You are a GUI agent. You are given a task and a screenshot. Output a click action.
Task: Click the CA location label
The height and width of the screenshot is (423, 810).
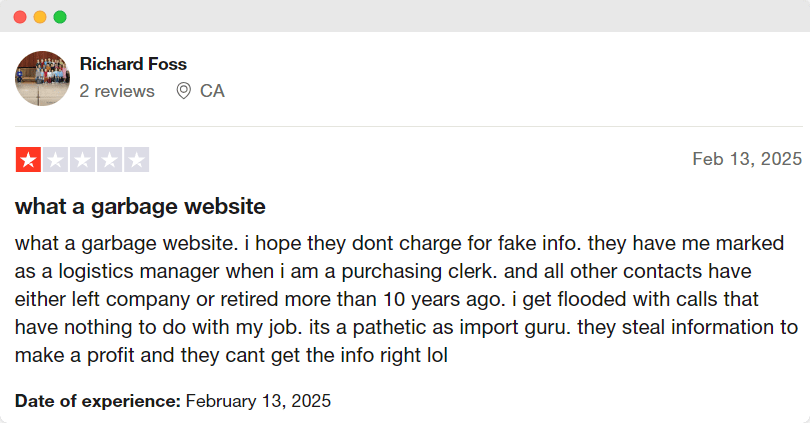[x=212, y=91]
